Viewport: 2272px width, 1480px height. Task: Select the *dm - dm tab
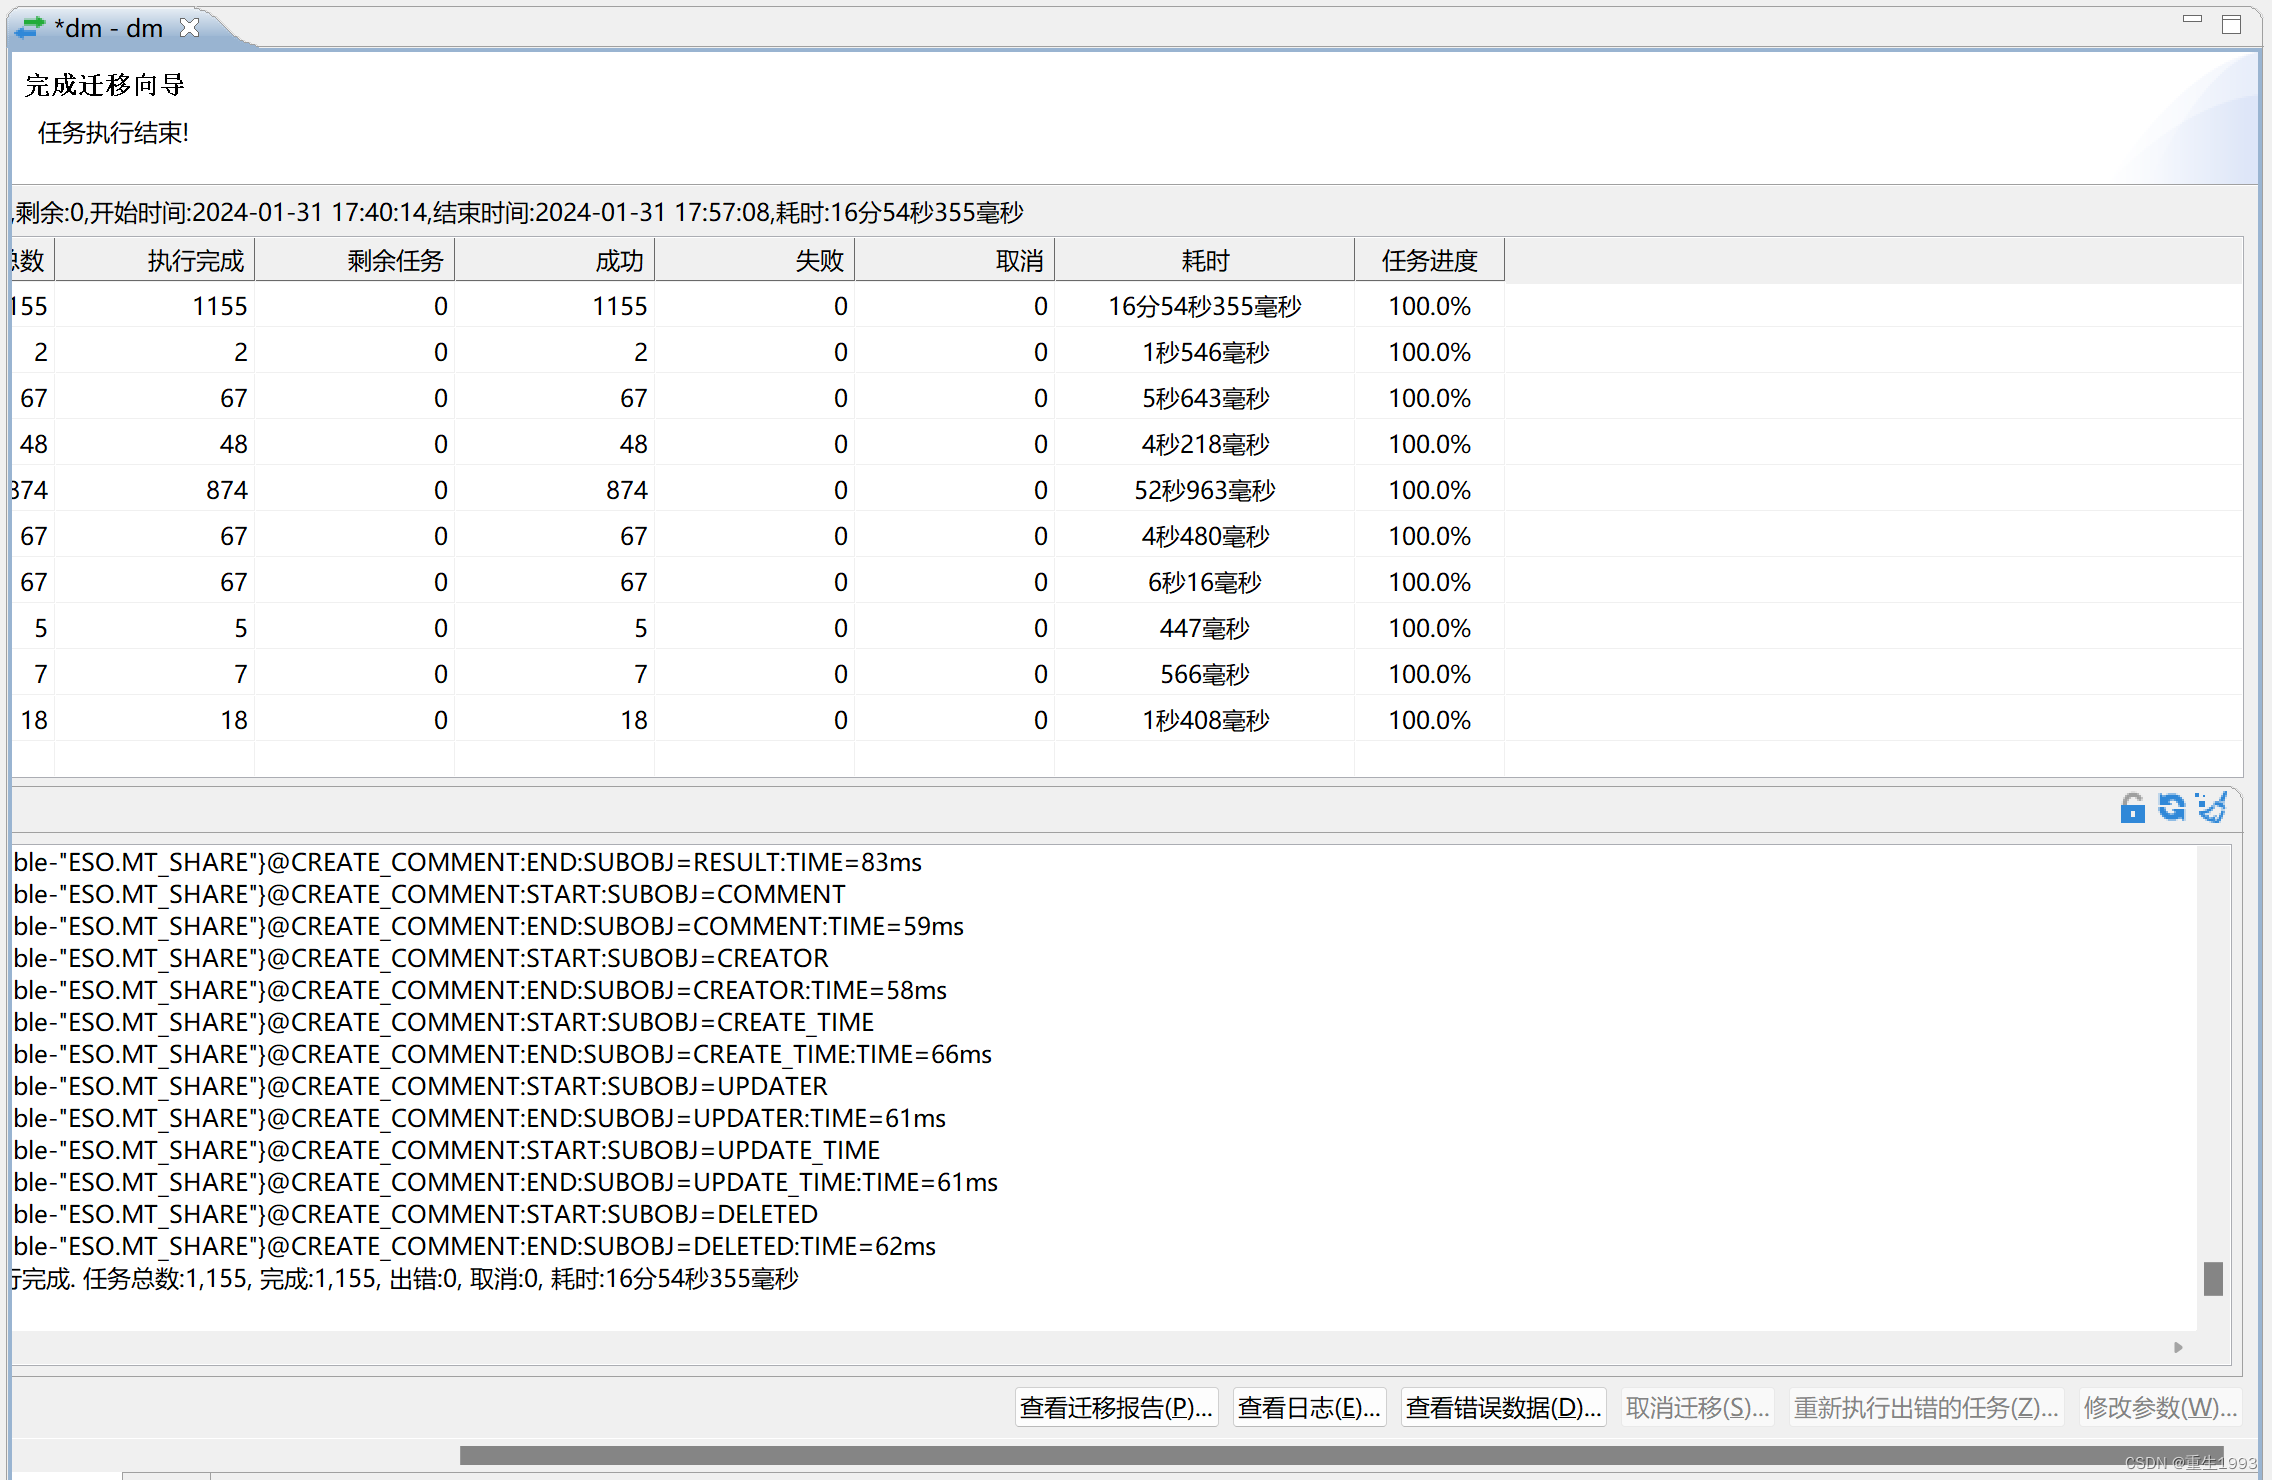109,28
